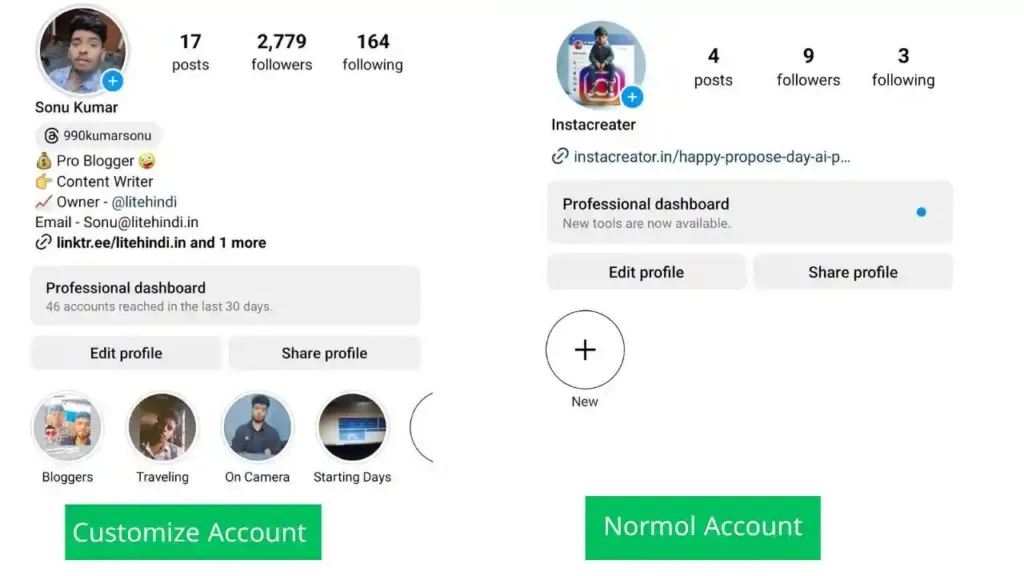
Task: View the 164 following list
Action: pos(372,52)
